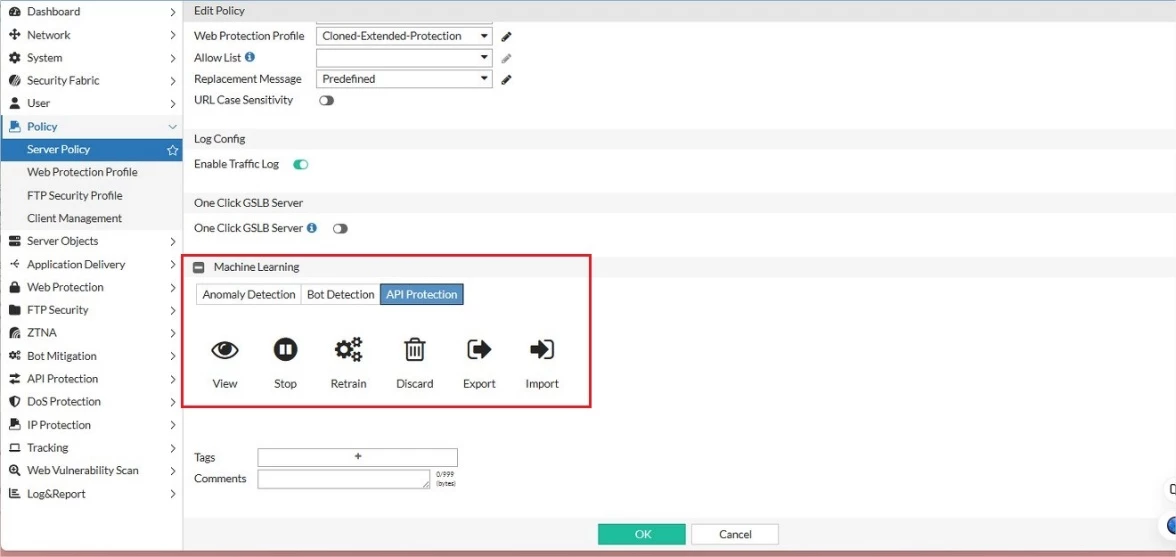The image size is (1176, 557).
Task: Click the Web Vulnerability Scan icon
Action: point(14,471)
